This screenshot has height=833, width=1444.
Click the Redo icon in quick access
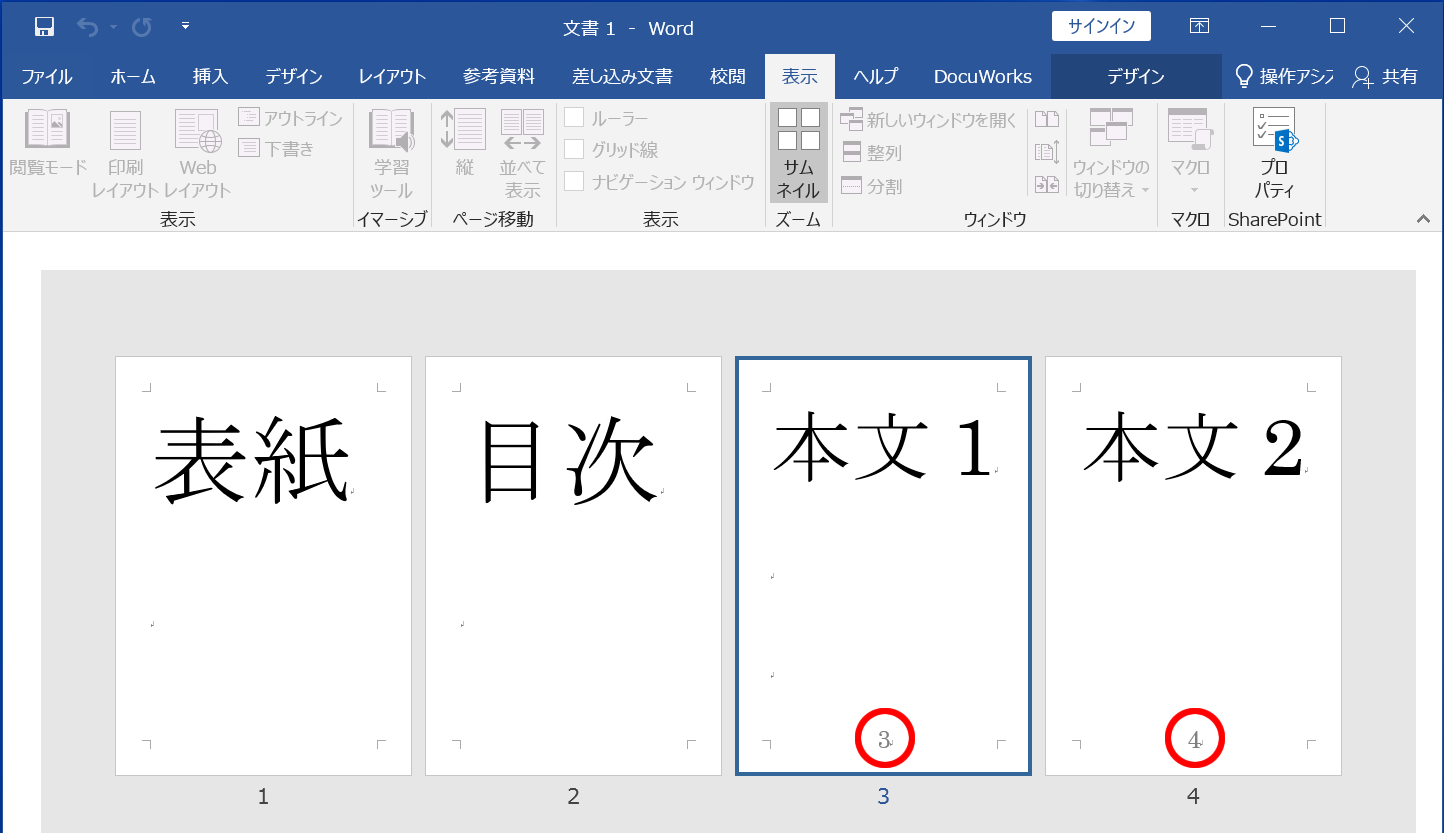(142, 27)
